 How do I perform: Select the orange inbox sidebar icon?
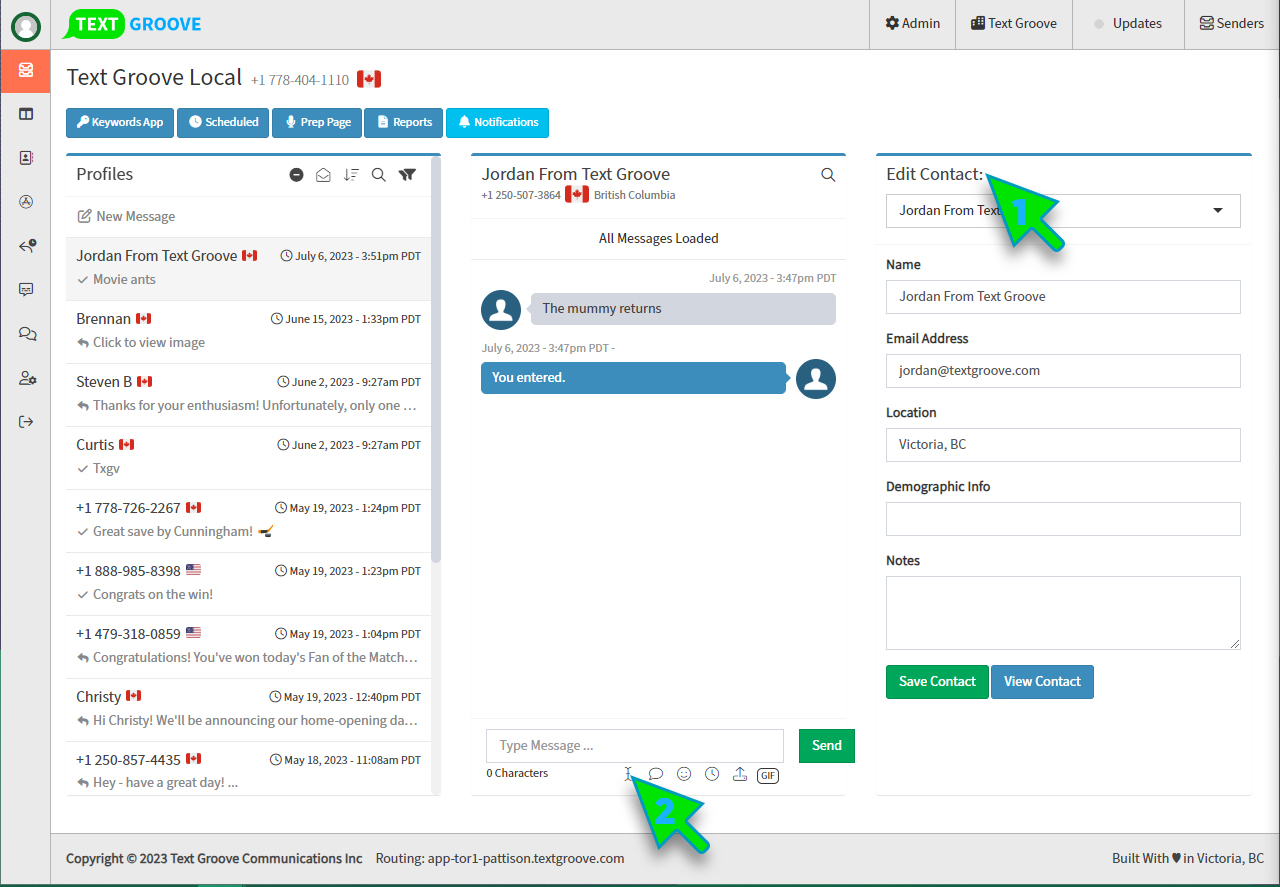coord(25,70)
